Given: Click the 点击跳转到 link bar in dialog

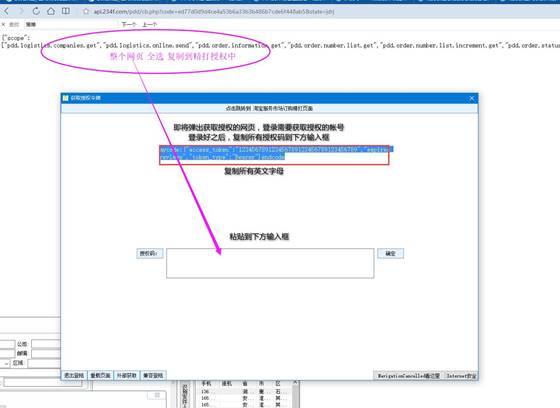Looking at the screenshot, I should point(270,108).
